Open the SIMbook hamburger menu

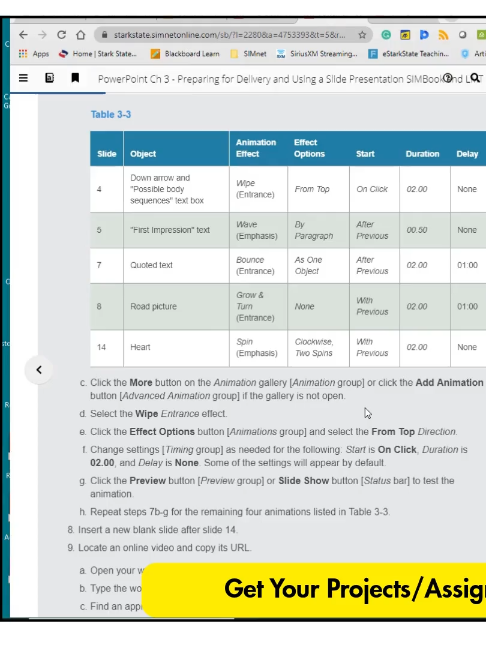click(x=24, y=78)
